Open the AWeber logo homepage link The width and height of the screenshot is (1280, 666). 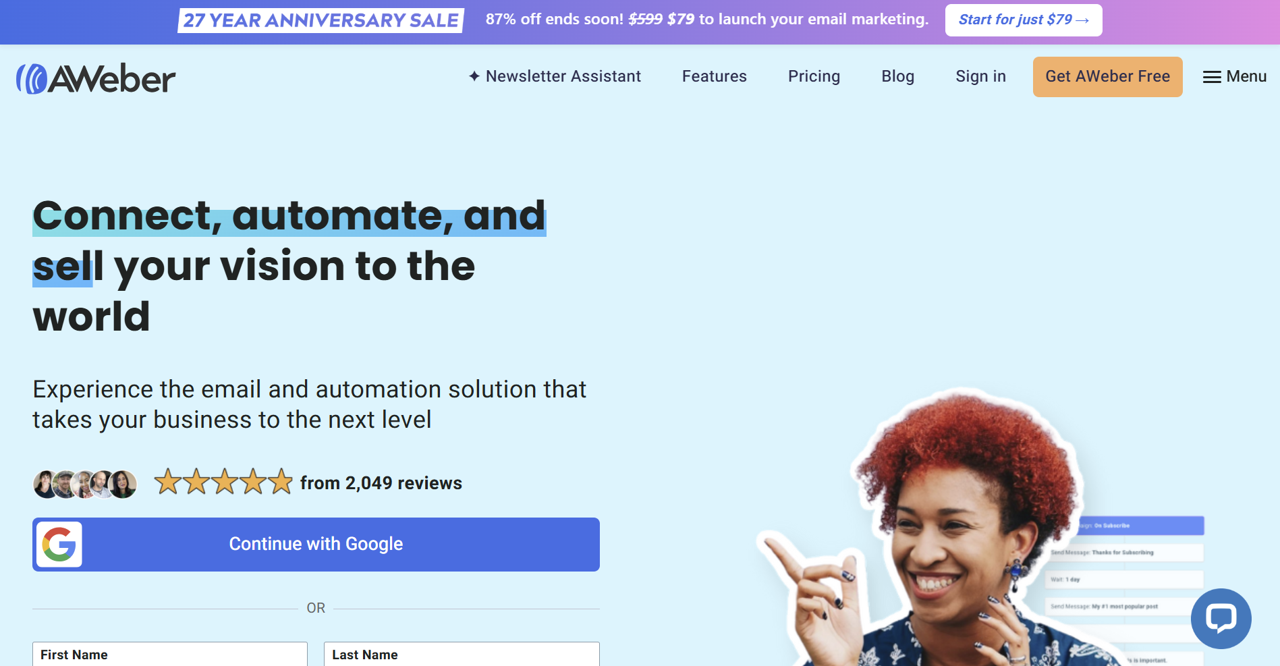pyautogui.click(x=96, y=78)
